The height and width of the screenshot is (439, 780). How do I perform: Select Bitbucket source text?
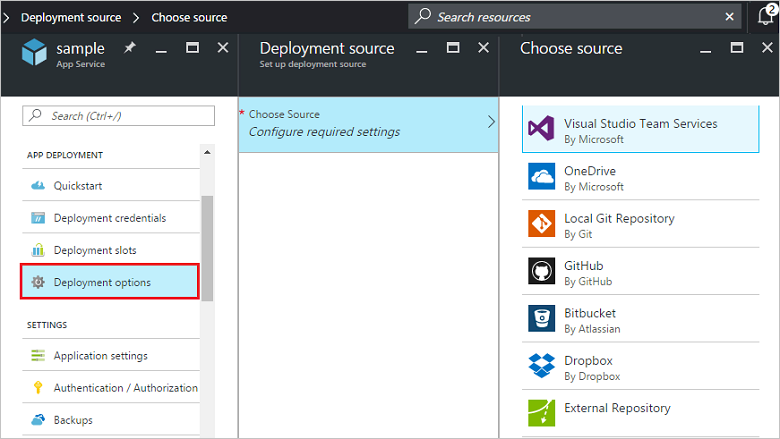(590, 313)
